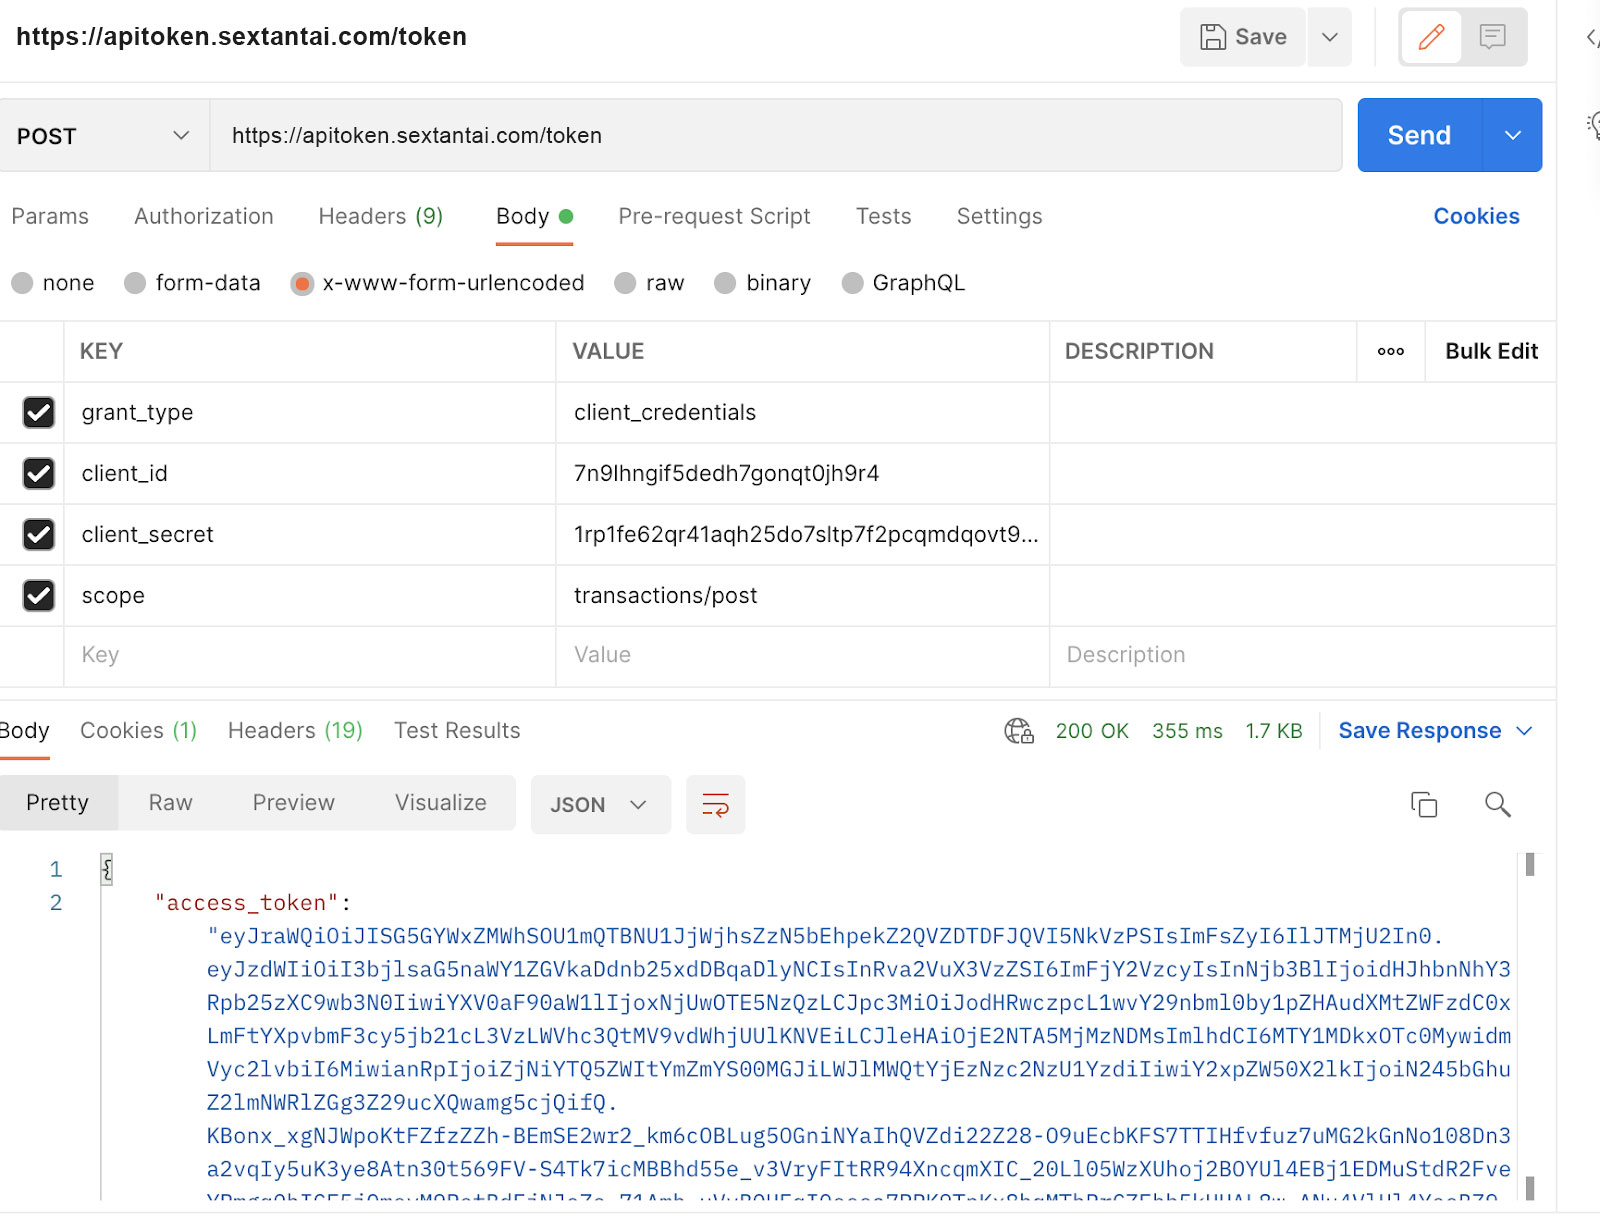
Task: Switch to the Authorization tab
Action: click(x=204, y=216)
